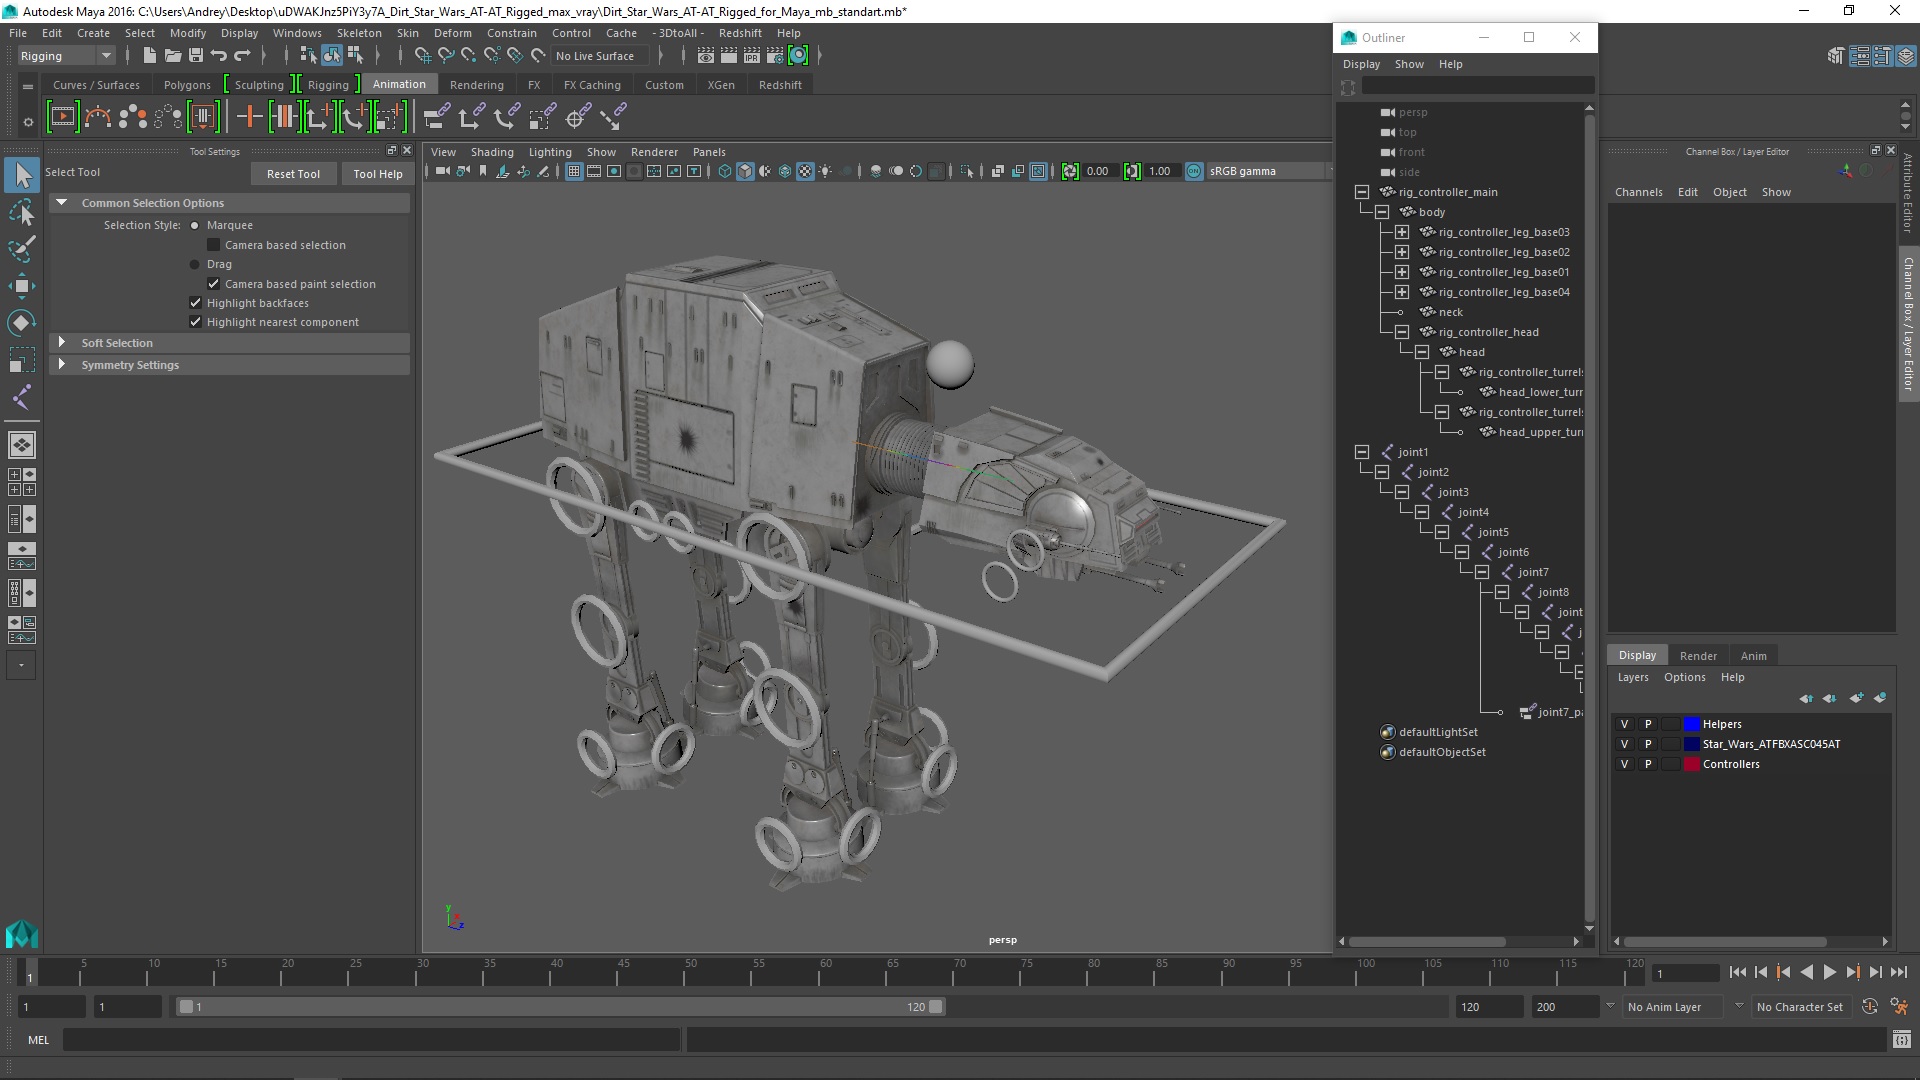Click the auto keyframe toggle icon

point(1869,1007)
